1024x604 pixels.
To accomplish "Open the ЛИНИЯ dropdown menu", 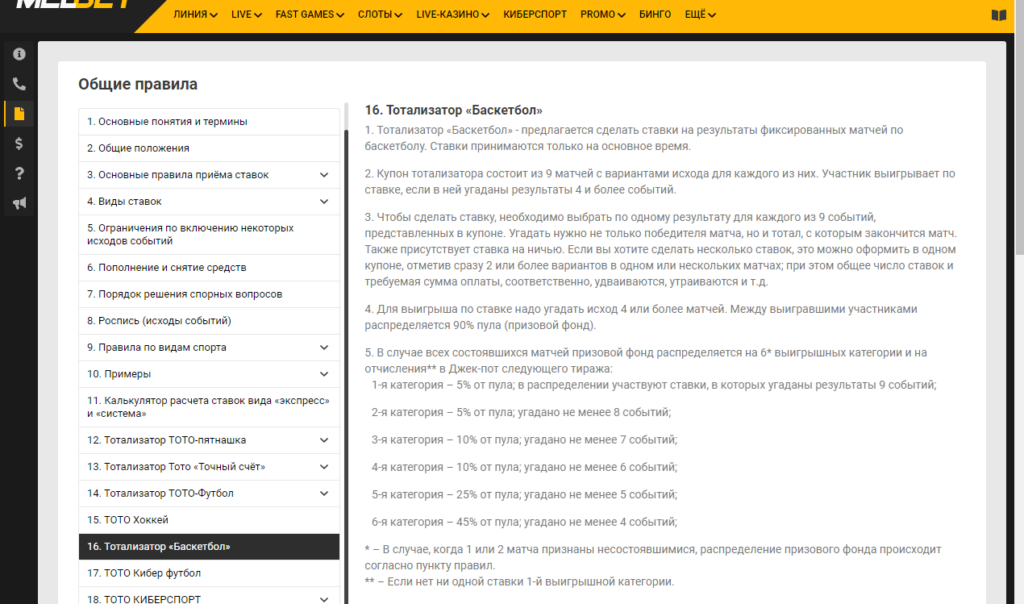I will click(x=195, y=14).
